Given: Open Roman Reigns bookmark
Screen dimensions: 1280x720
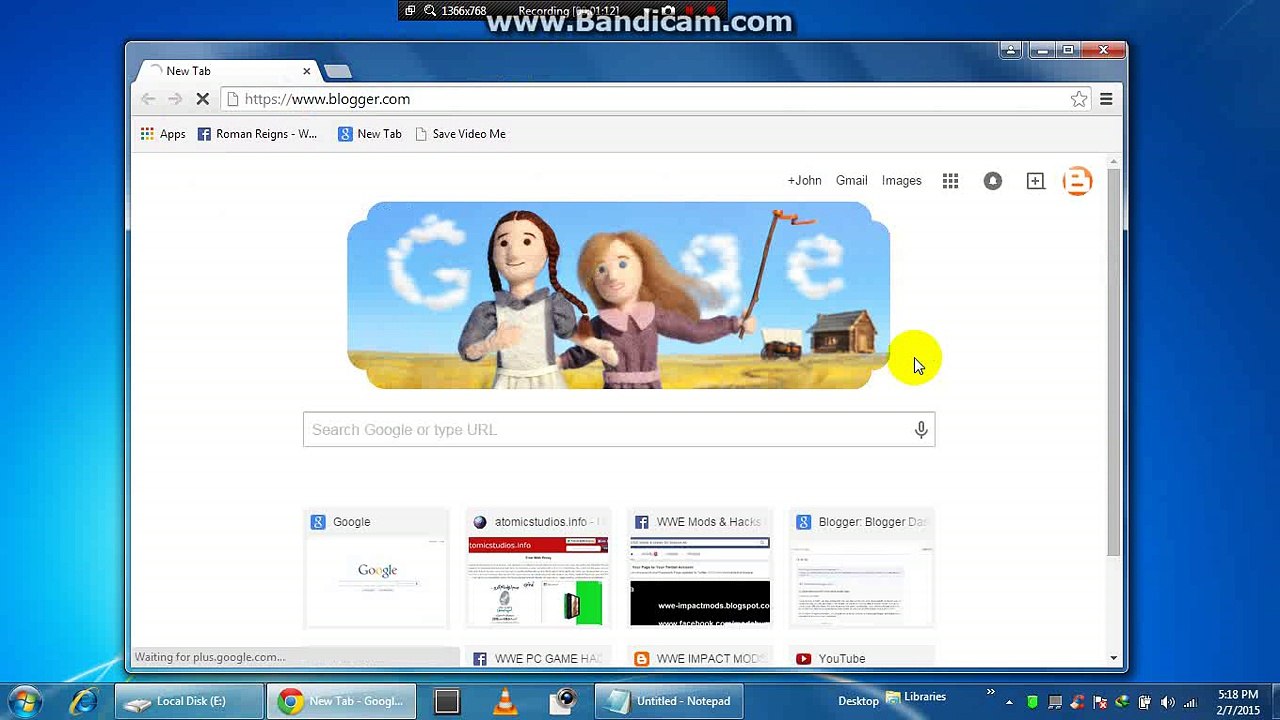Looking at the screenshot, I should coord(257,134).
